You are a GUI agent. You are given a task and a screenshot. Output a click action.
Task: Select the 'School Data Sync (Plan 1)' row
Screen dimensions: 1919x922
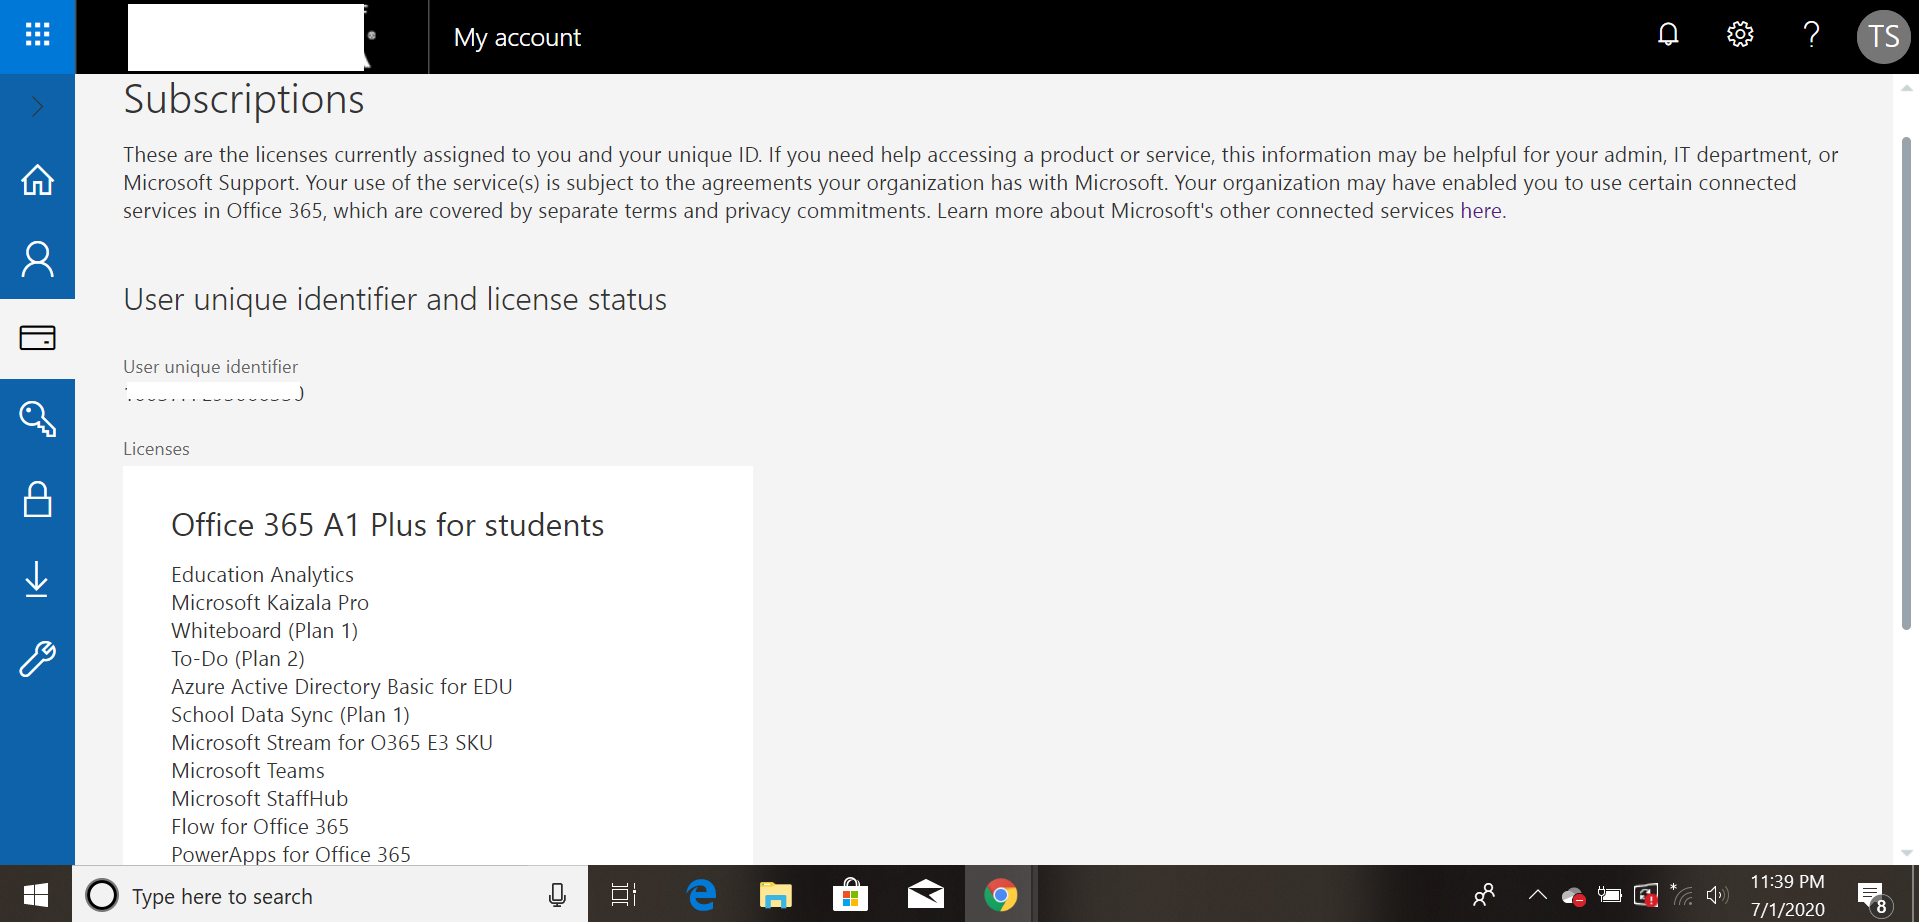(x=290, y=715)
